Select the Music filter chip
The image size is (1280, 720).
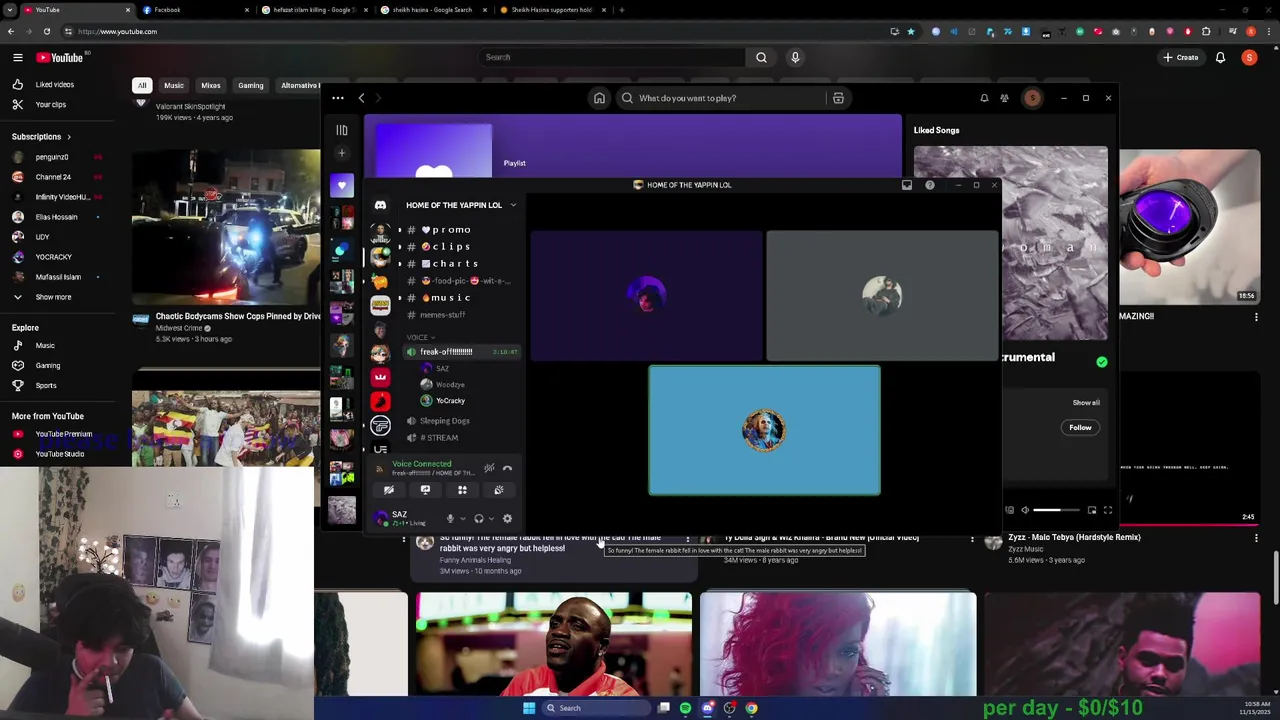click(174, 85)
